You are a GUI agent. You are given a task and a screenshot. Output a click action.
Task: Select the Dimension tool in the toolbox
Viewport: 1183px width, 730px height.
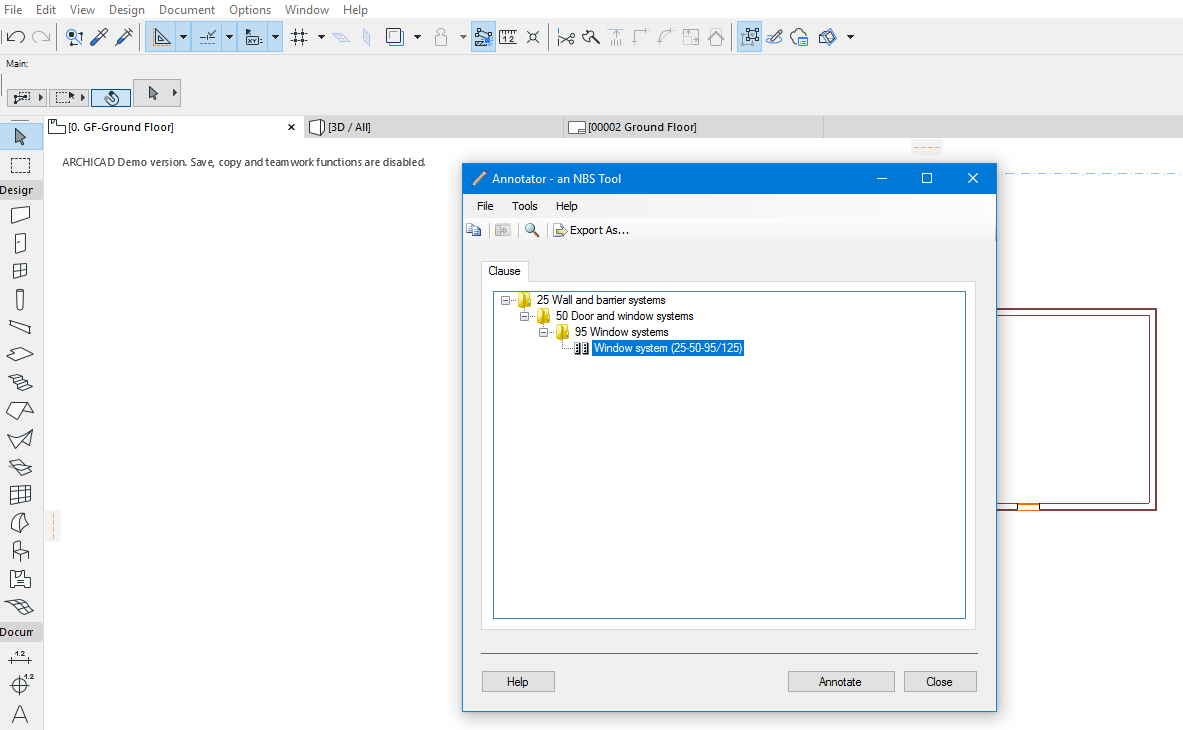point(20,658)
